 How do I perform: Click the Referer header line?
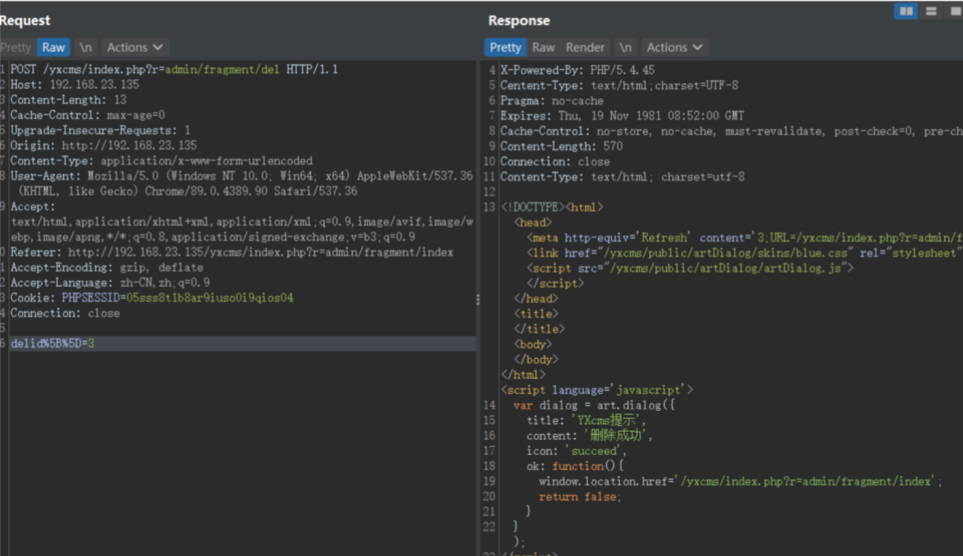point(232,253)
